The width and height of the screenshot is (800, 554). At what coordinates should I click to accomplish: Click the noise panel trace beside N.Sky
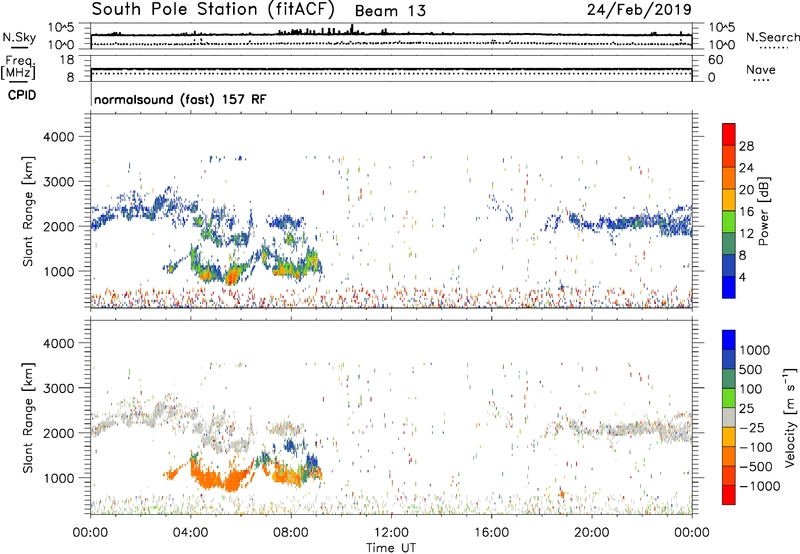tap(391, 35)
